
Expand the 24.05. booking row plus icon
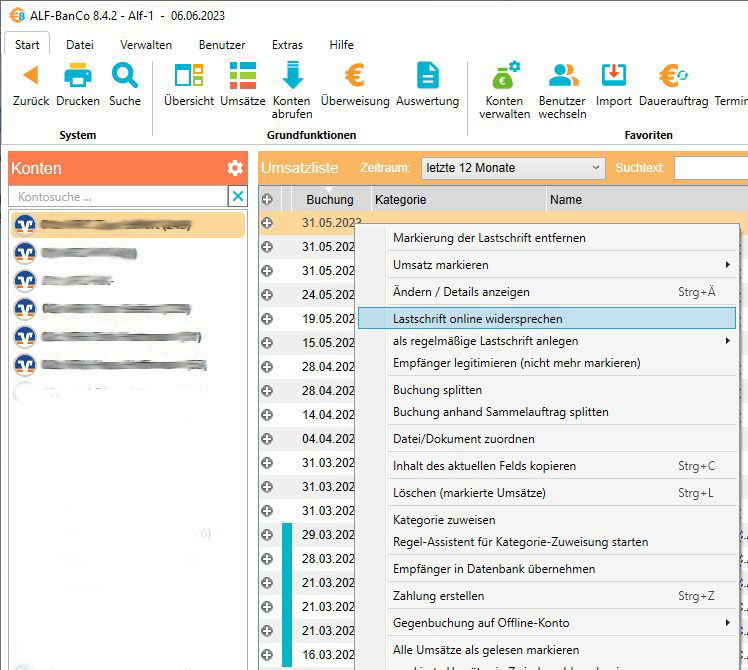pyautogui.click(x=267, y=295)
